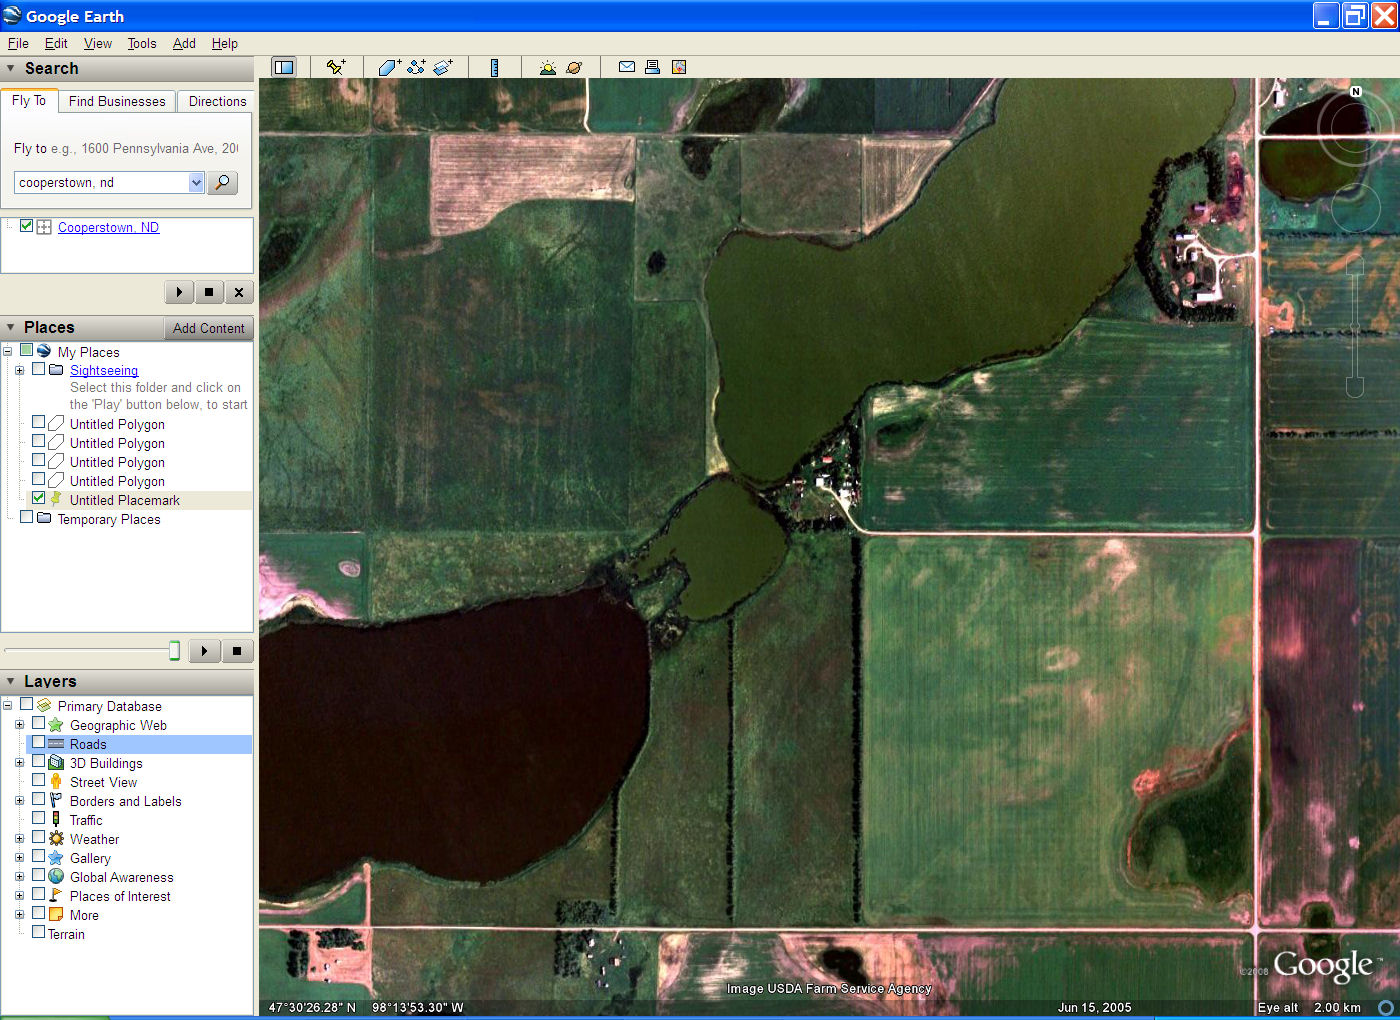
Task: Uncheck the Cooperstown, ND result checkbox
Action: tap(26, 226)
